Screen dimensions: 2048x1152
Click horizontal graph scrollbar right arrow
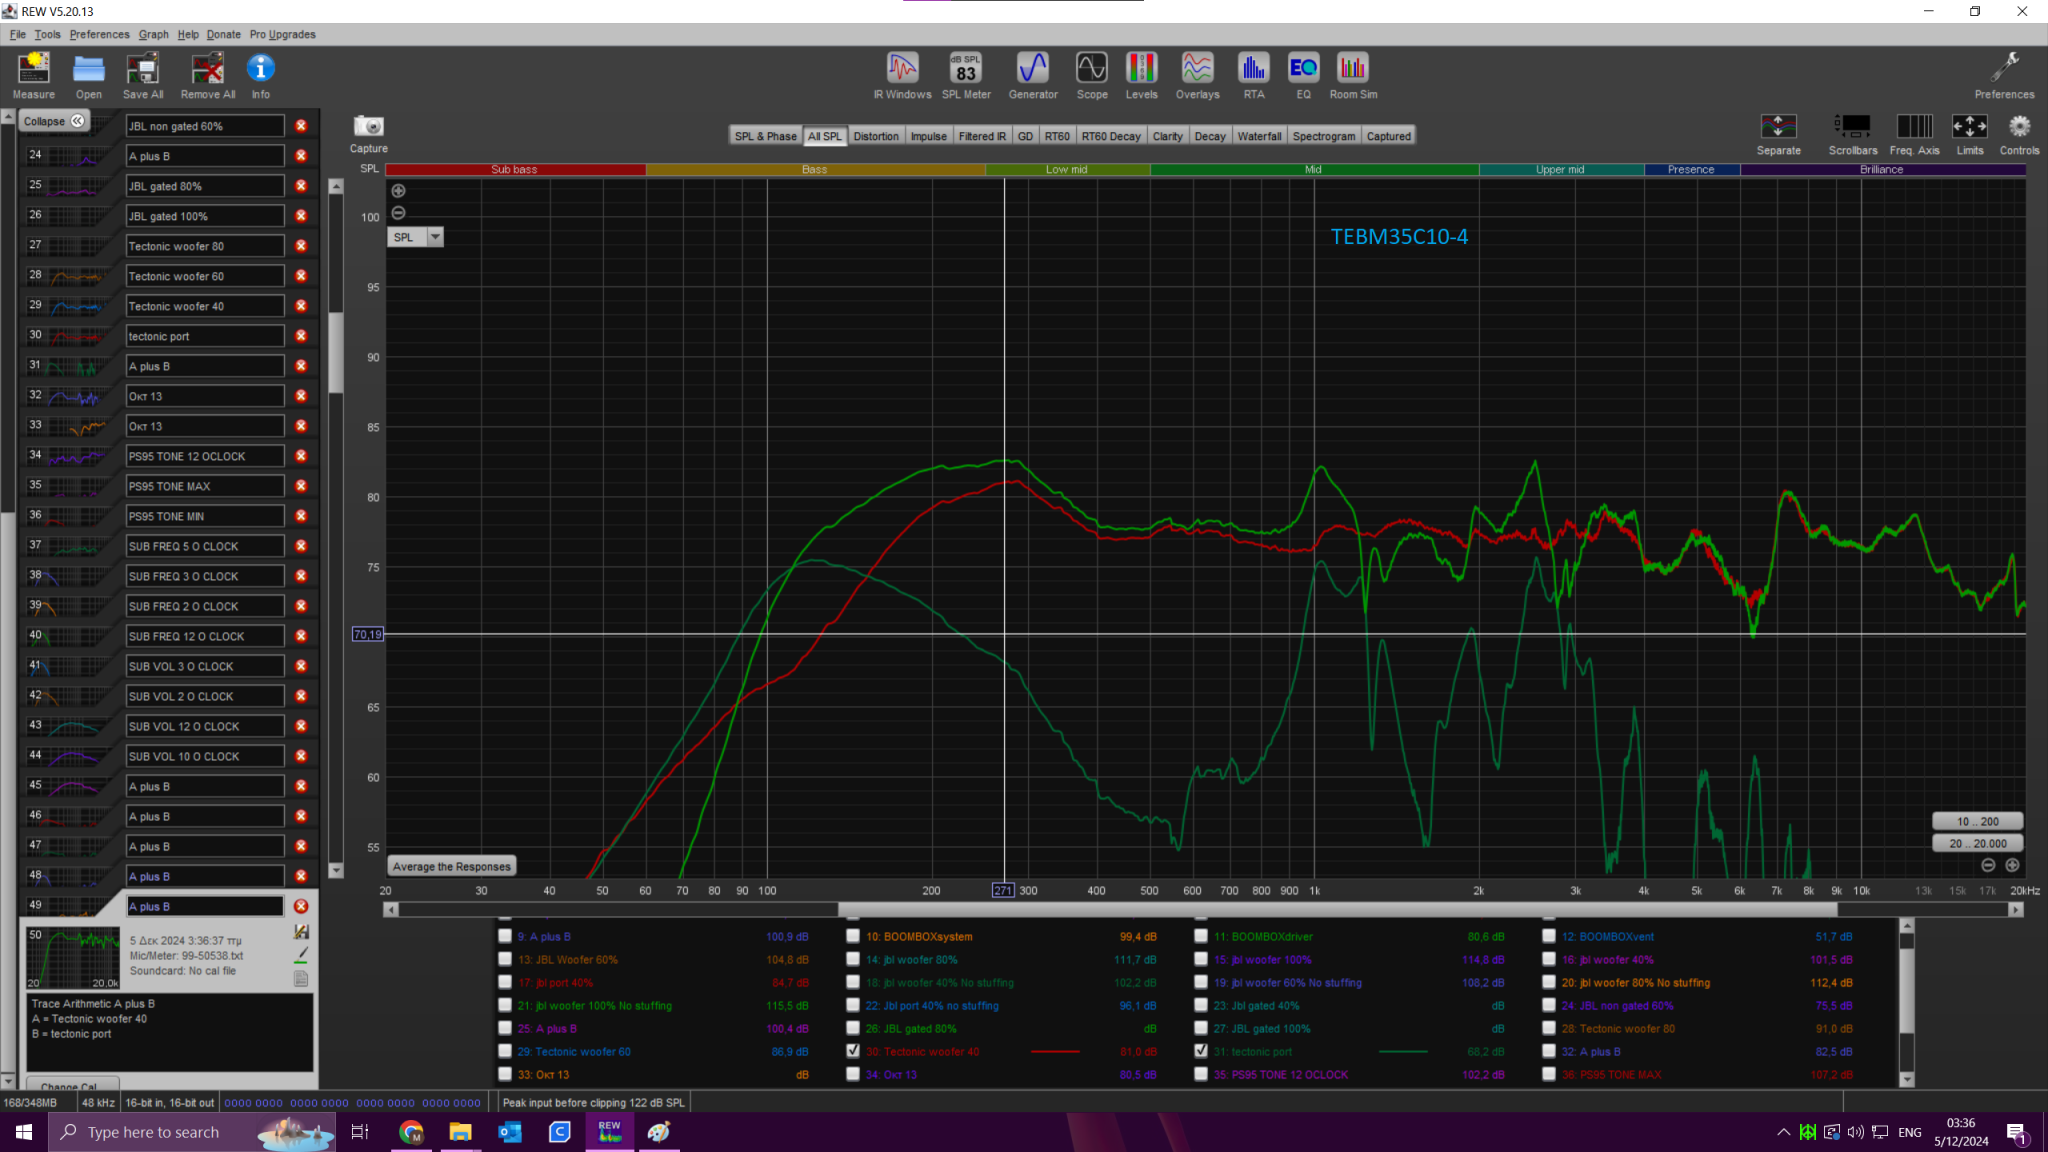tap(2016, 910)
